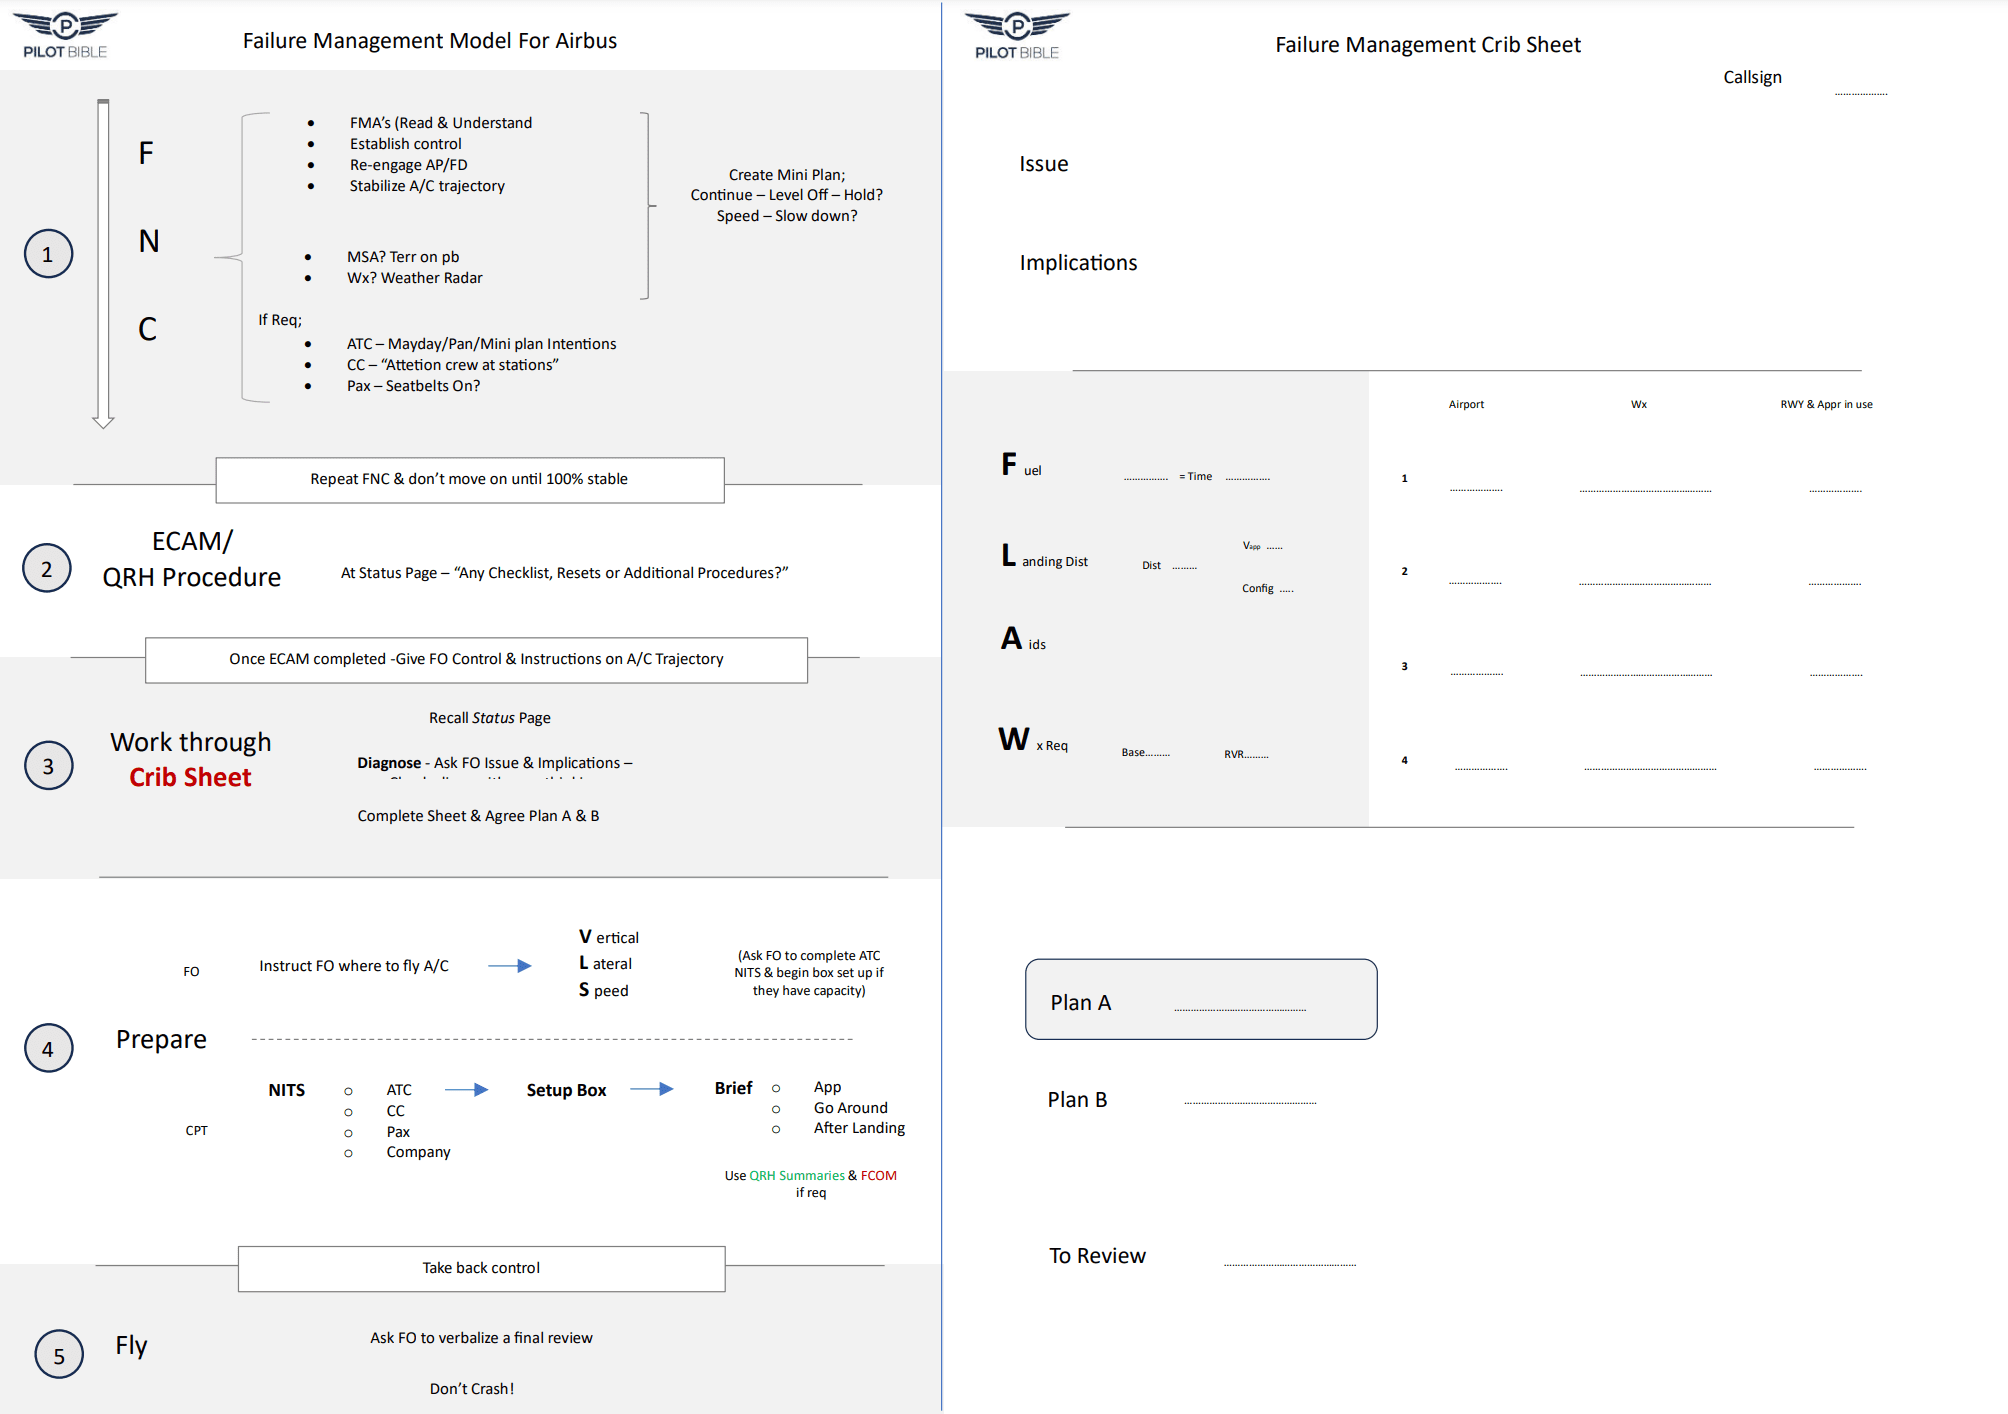Click the 'Wx' column header
This screenshot has width=2008, height=1414.
point(1639,404)
